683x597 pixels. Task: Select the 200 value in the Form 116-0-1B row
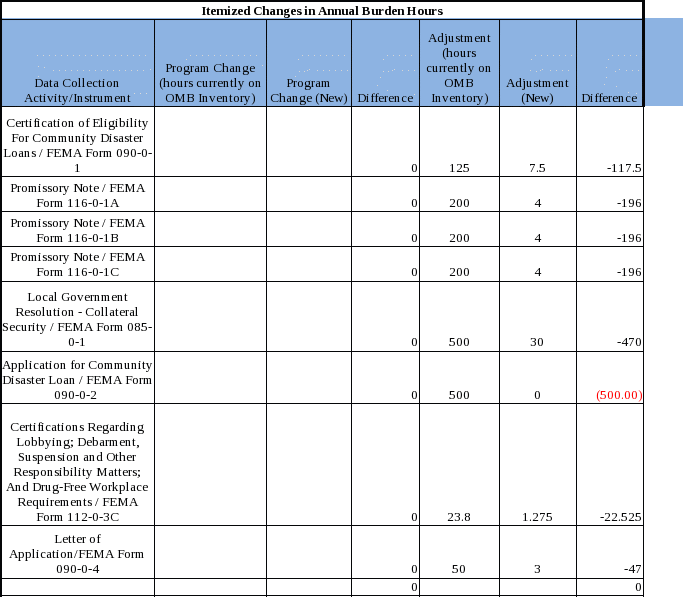pyautogui.click(x=460, y=238)
